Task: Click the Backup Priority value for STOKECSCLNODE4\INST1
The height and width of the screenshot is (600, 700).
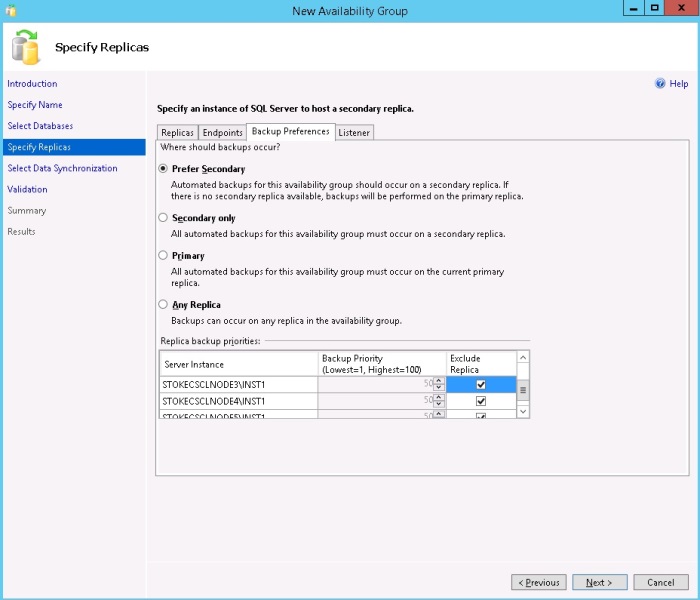Action: (376, 401)
